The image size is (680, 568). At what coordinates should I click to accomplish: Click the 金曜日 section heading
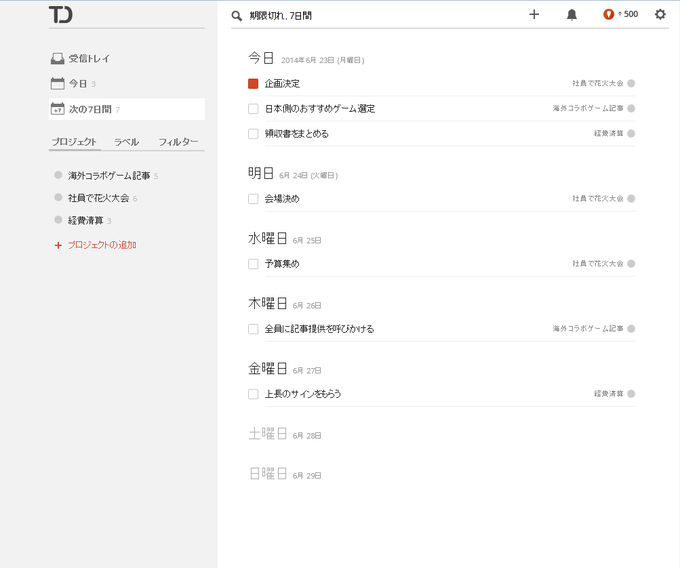click(268, 369)
